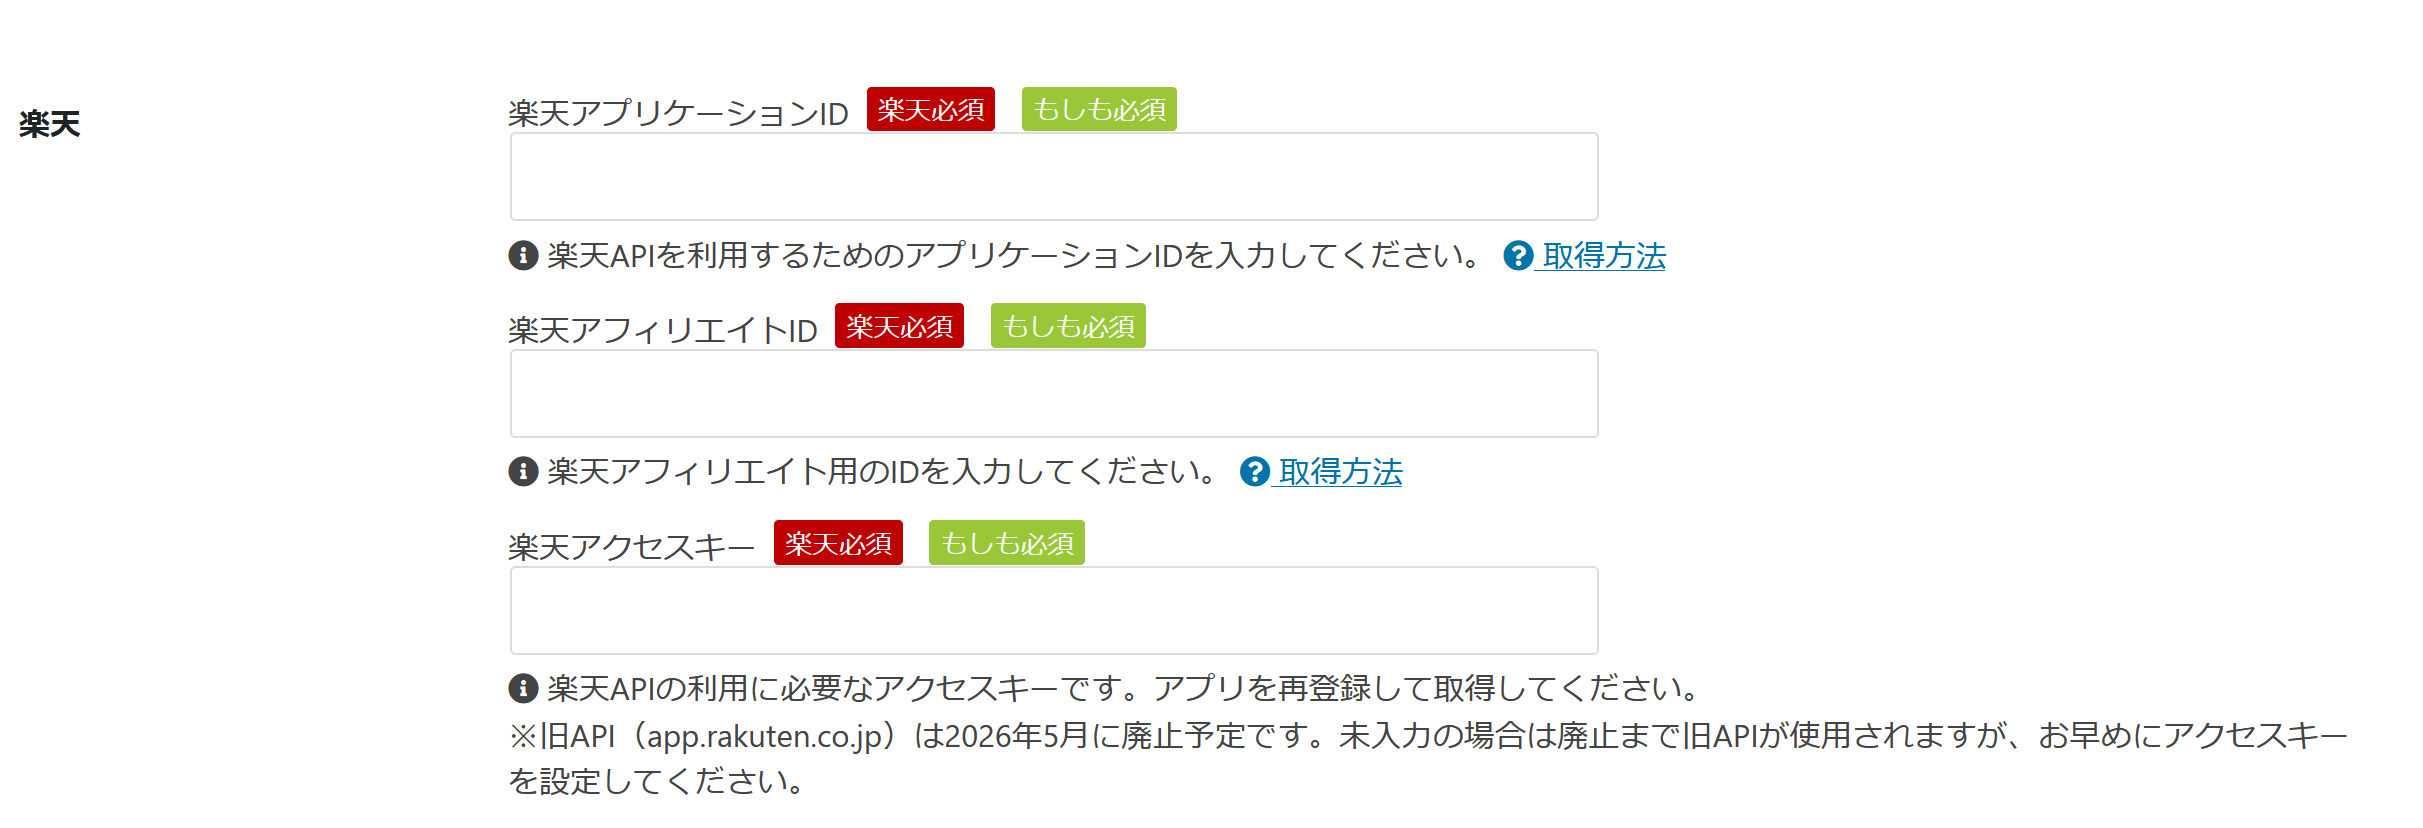The height and width of the screenshot is (828, 2423).
Task: Focus the 楽天アフィリエイトID text box
Action: point(1054,394)
